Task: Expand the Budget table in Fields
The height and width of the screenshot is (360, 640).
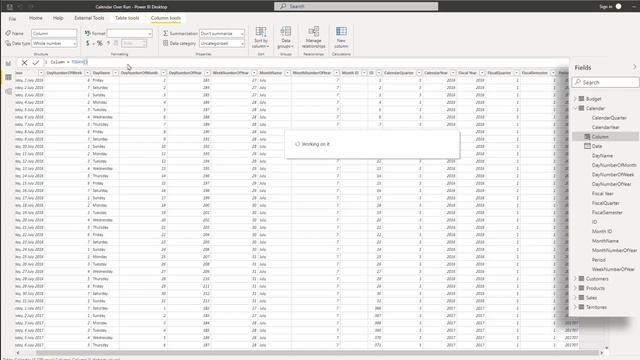Action: (575, 99)
